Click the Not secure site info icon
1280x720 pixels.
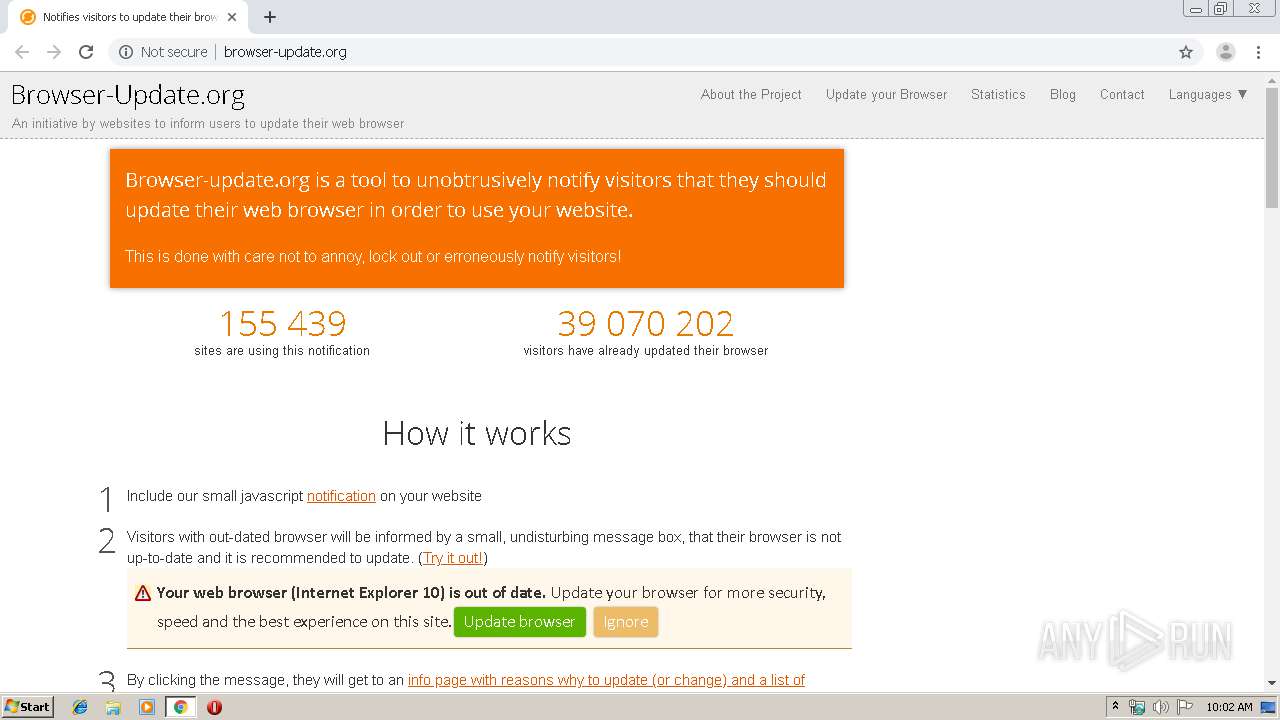coord(126,52)
